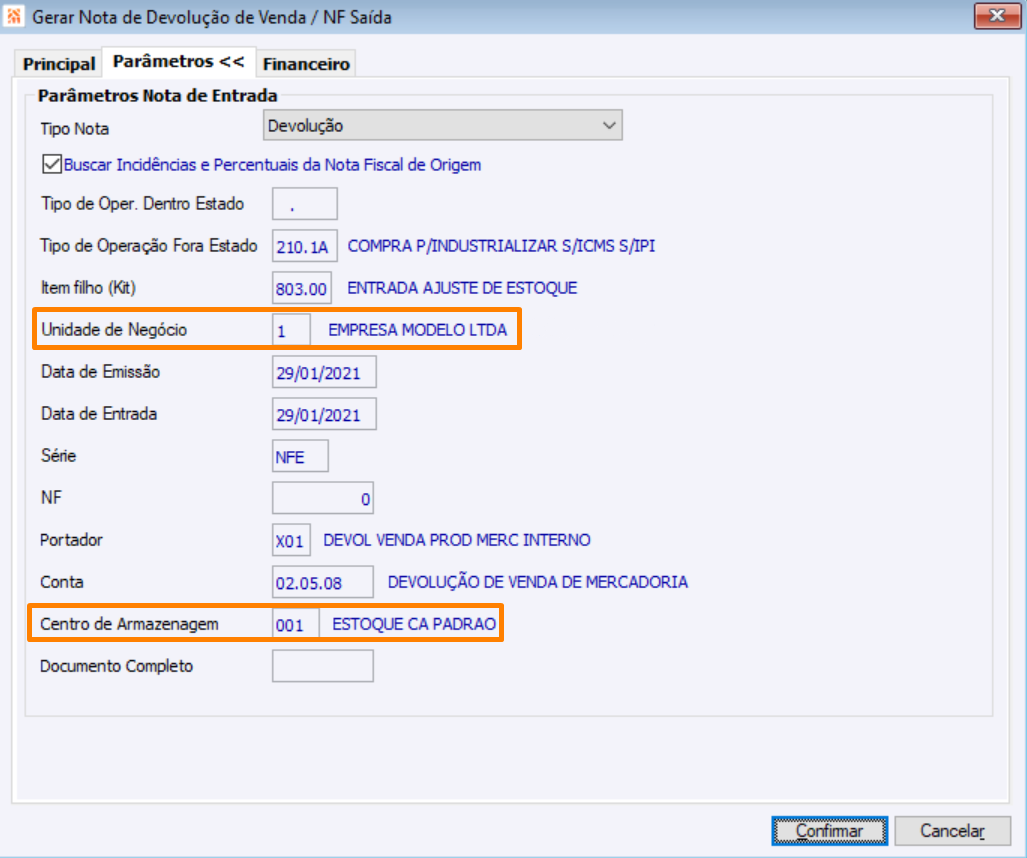Click the Tipo de Oper. Dentro Estado field
This screenshot has height=858, width=1027.
305,204
